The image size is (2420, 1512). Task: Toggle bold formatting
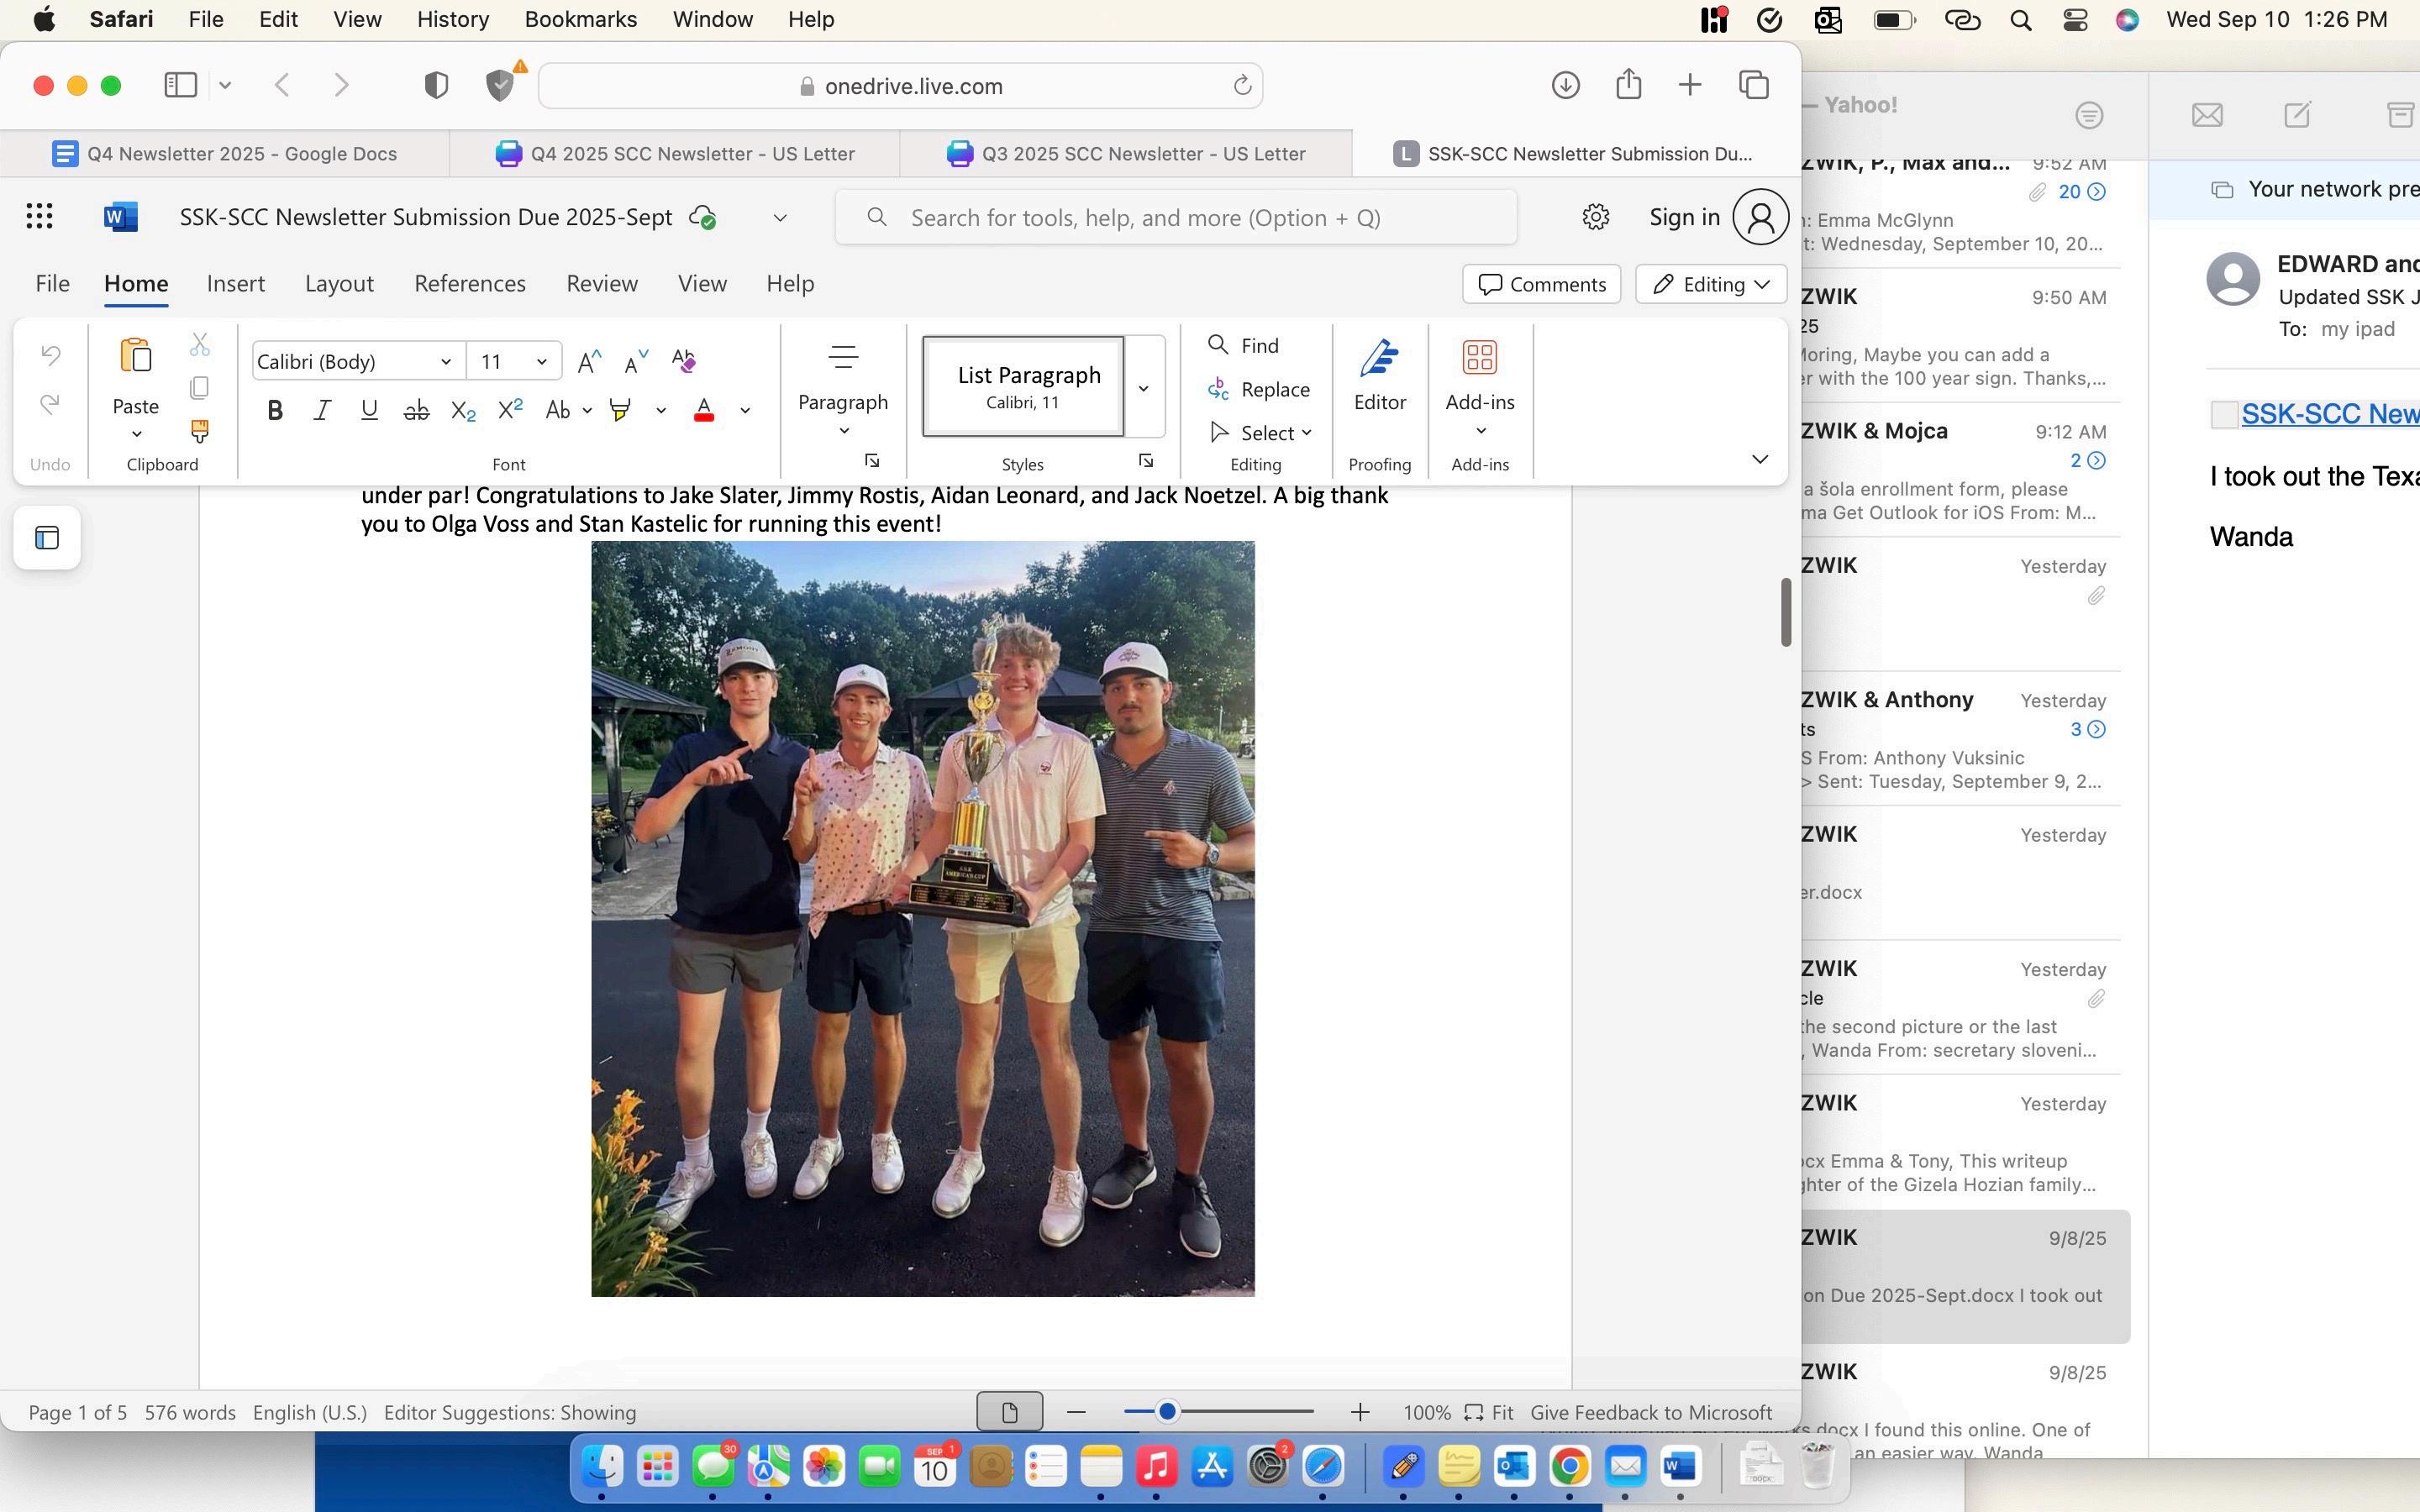coord(275,410)
